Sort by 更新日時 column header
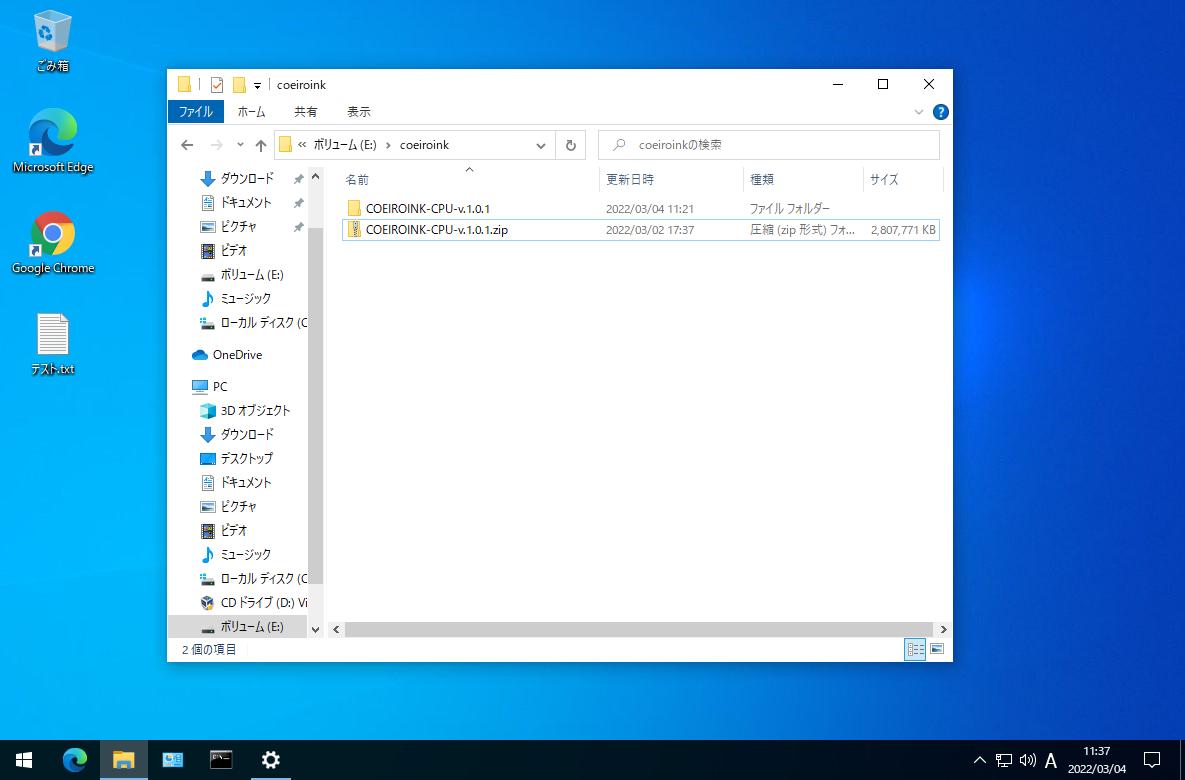This screenshot has height=780, width=1185. [x=630, y=180]
